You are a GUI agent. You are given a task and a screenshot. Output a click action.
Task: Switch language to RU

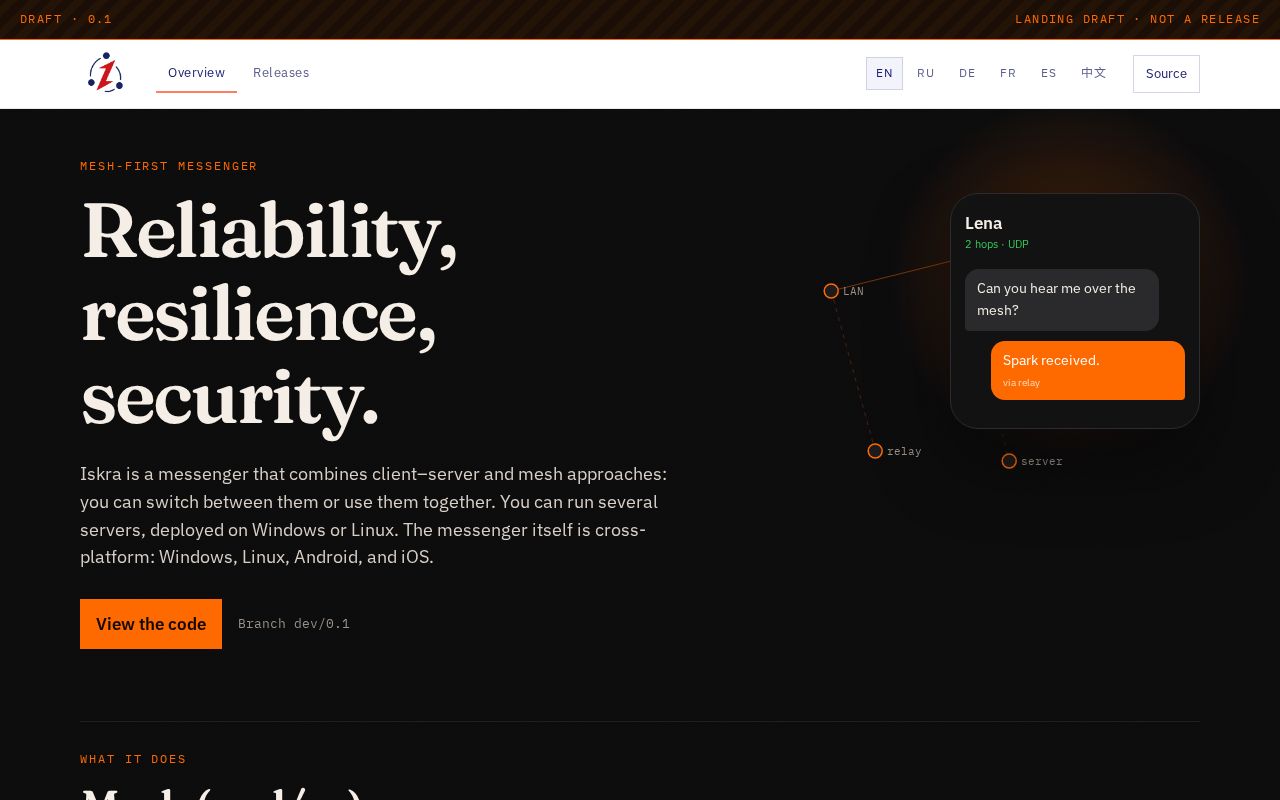[926, 73]
